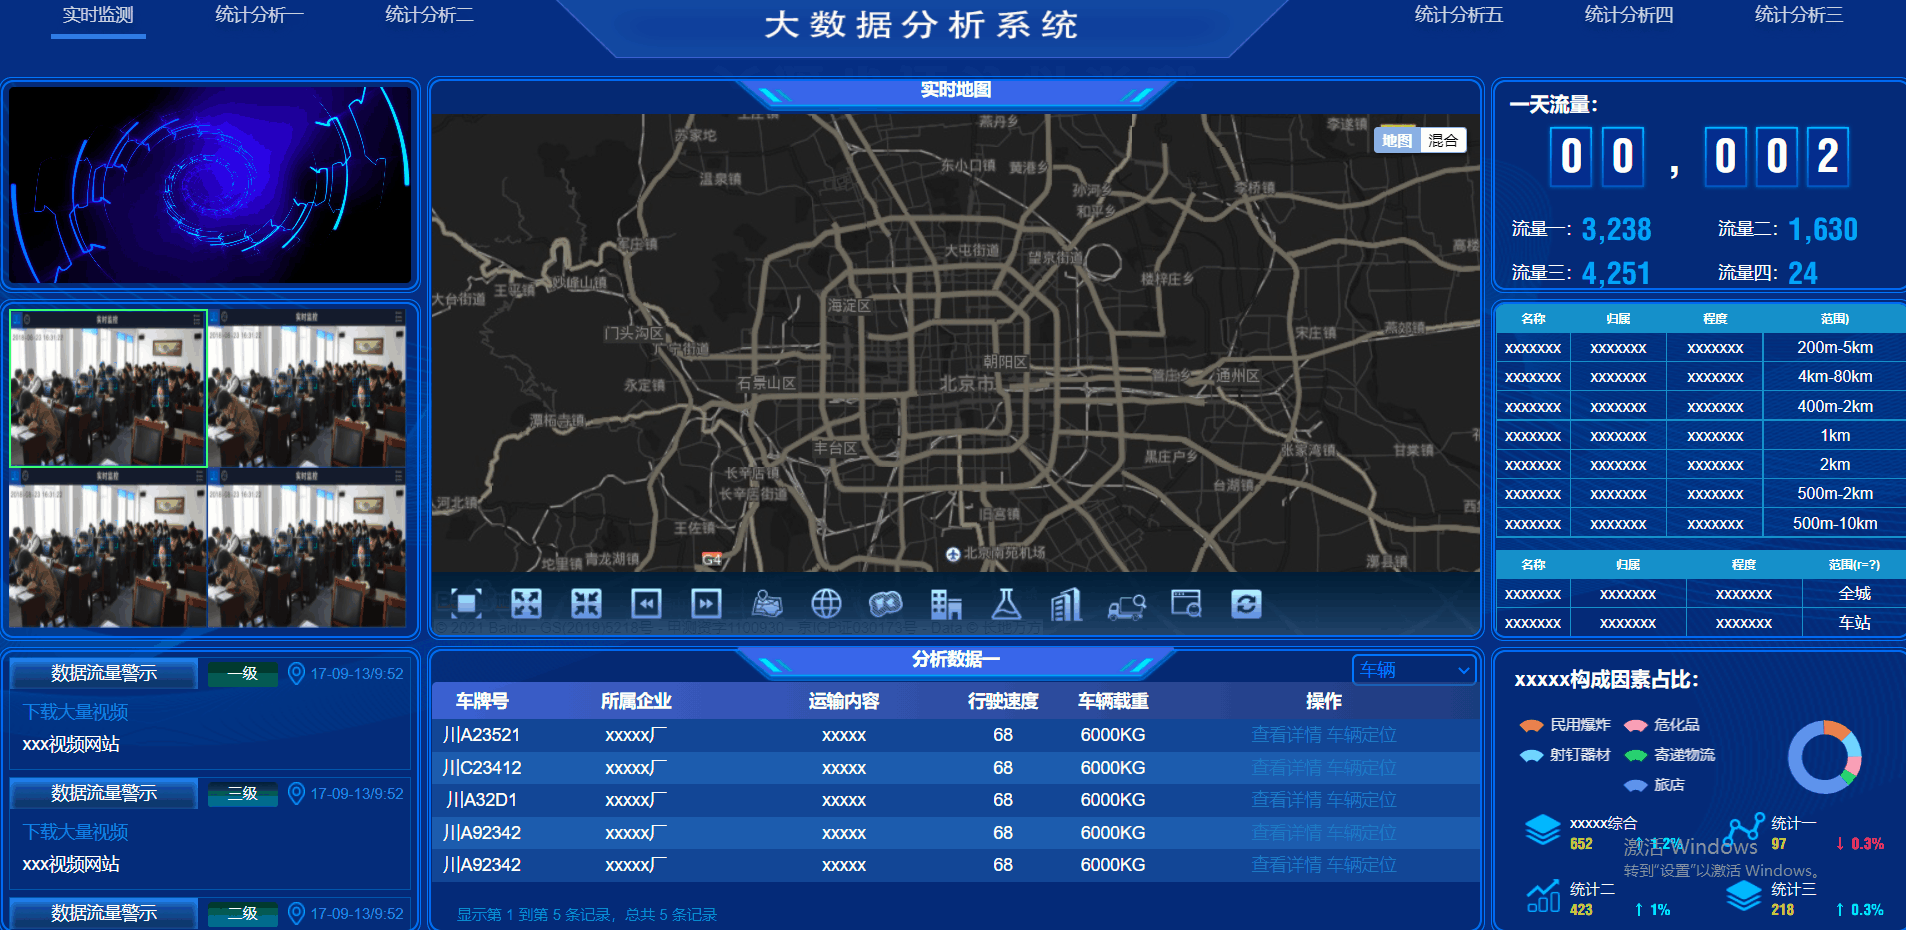Open the 统计分析三 tab
The width and height of the screenshot is (1906, 930).
(x=1799, y=15)
